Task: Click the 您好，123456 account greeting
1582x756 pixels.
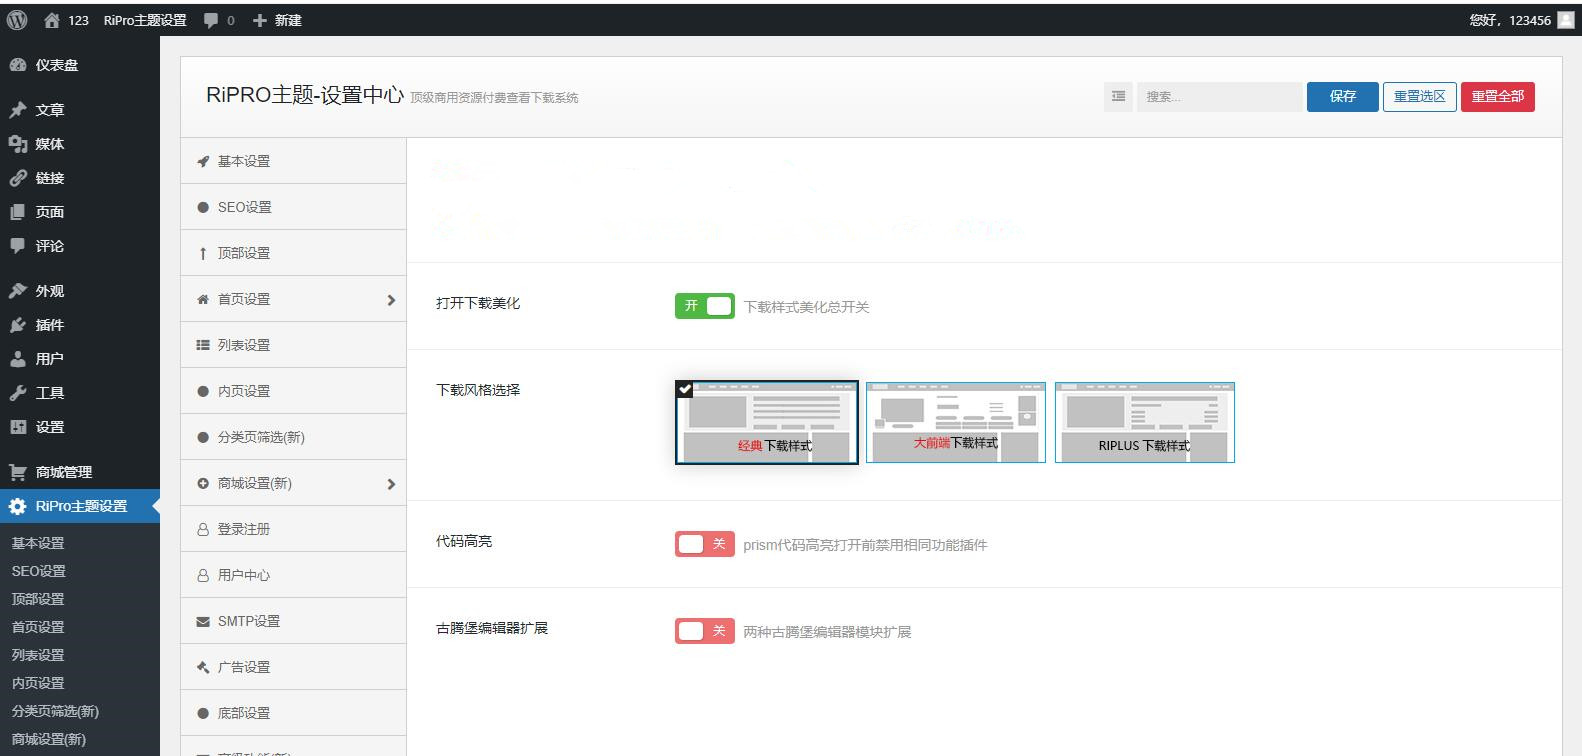Action: (x=1510, y=20)
